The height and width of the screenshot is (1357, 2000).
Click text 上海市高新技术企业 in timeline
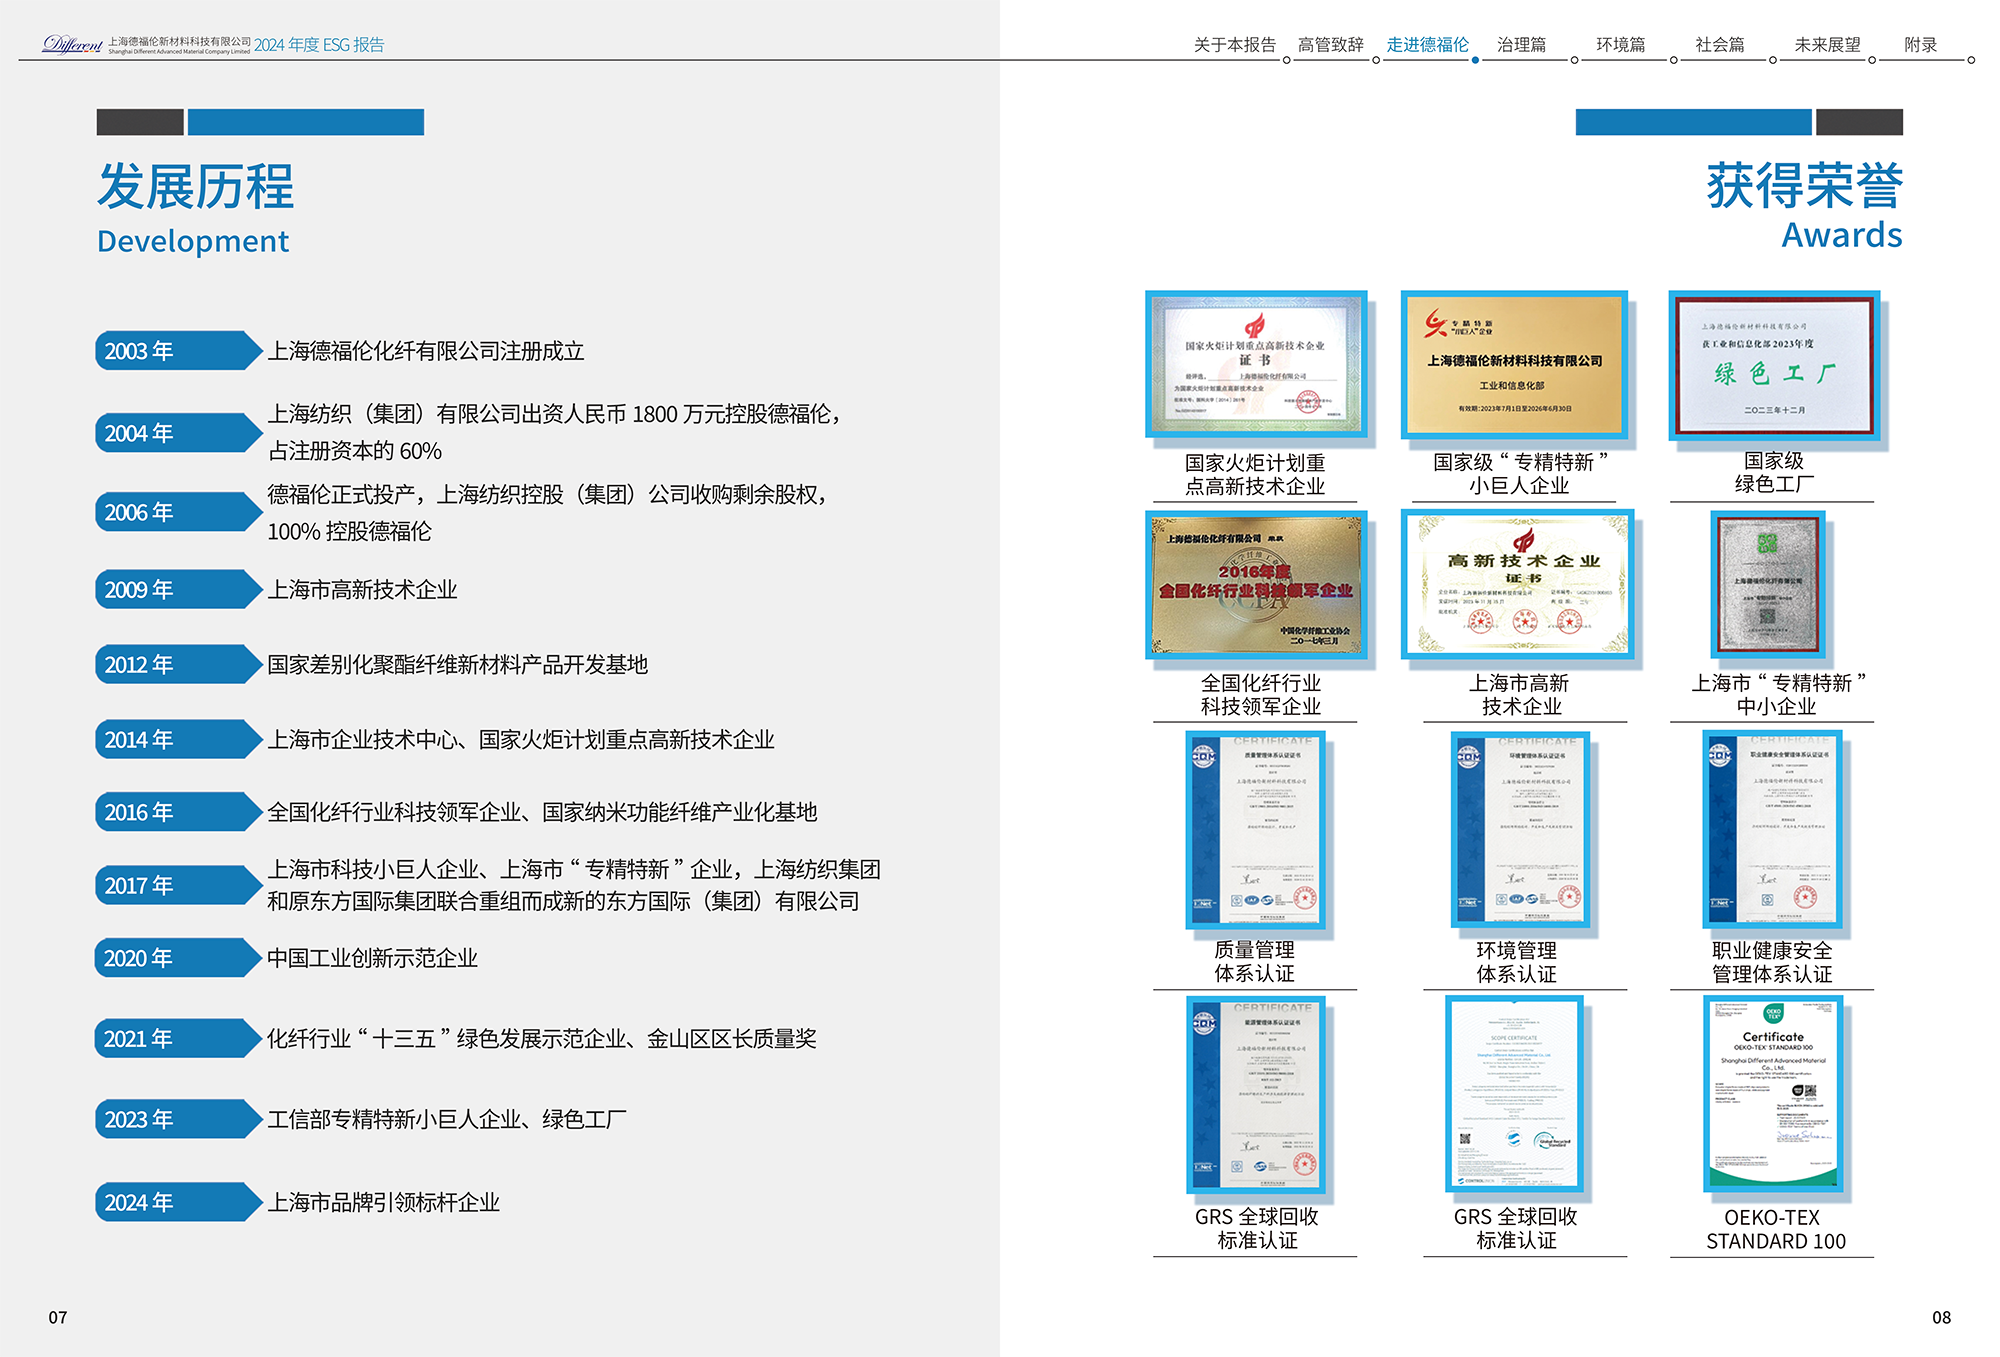coord(362,590)
